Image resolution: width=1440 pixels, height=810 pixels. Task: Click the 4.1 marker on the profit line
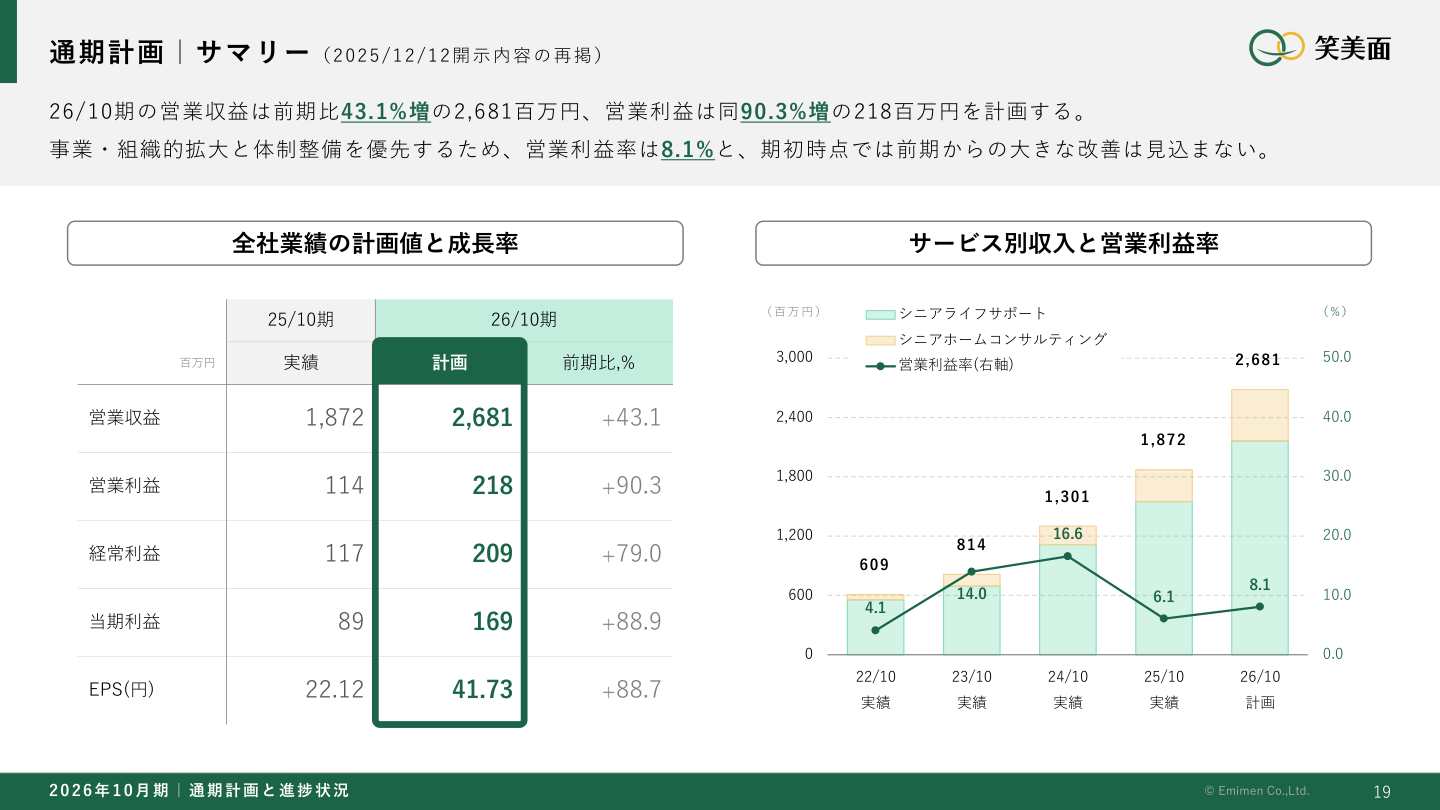(876, 630)
